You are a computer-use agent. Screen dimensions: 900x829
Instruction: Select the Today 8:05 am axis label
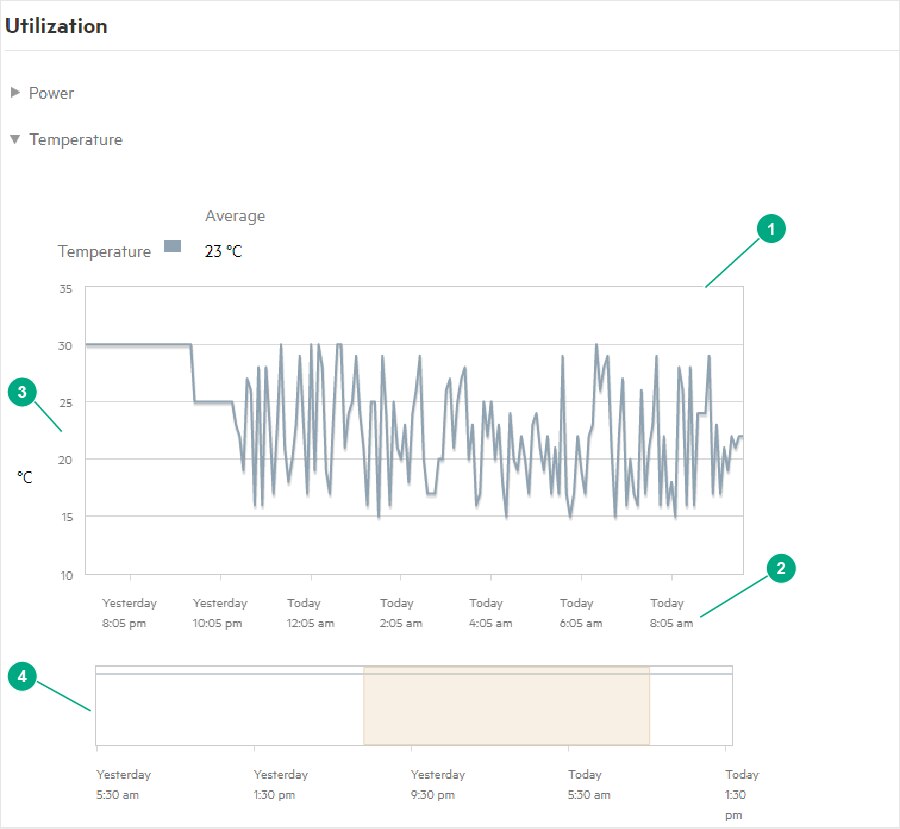[671, 613]
